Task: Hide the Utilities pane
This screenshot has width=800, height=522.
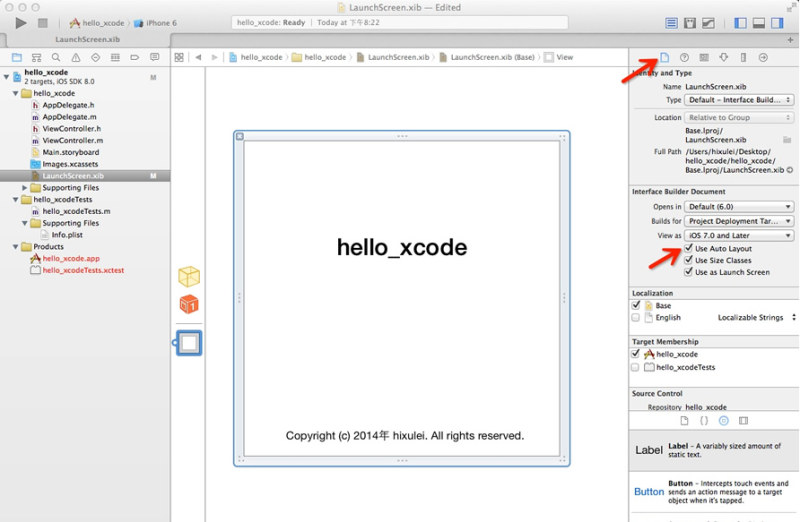Action: coord(777,23)
